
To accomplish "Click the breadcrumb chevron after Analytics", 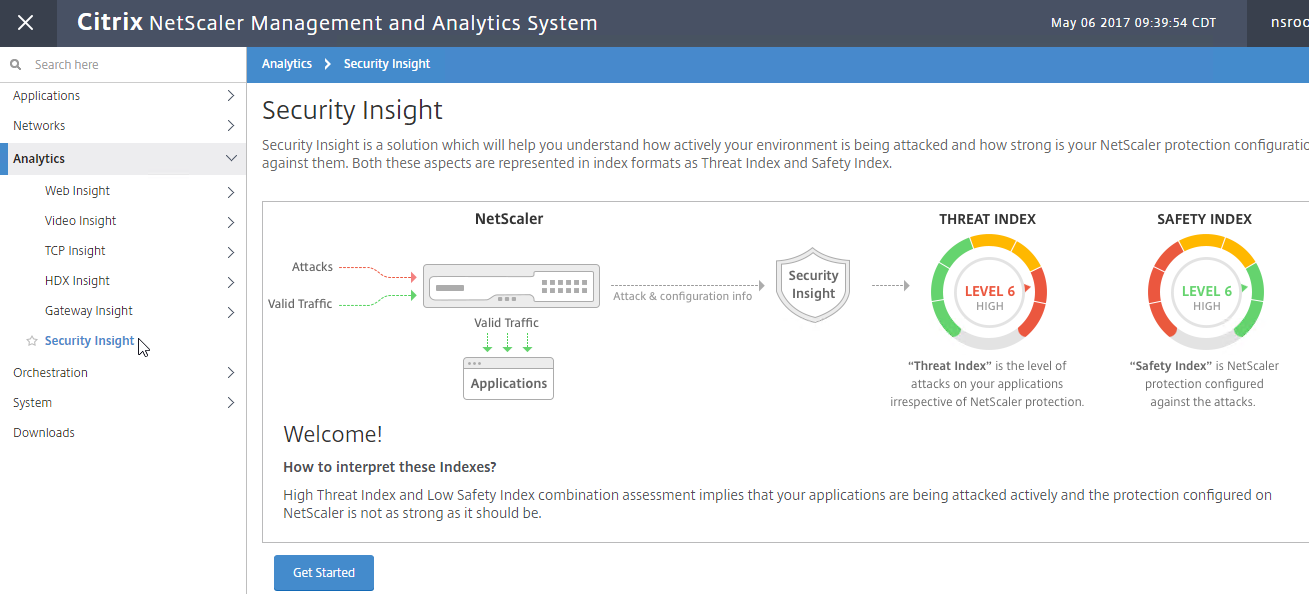I will point(327,64).
